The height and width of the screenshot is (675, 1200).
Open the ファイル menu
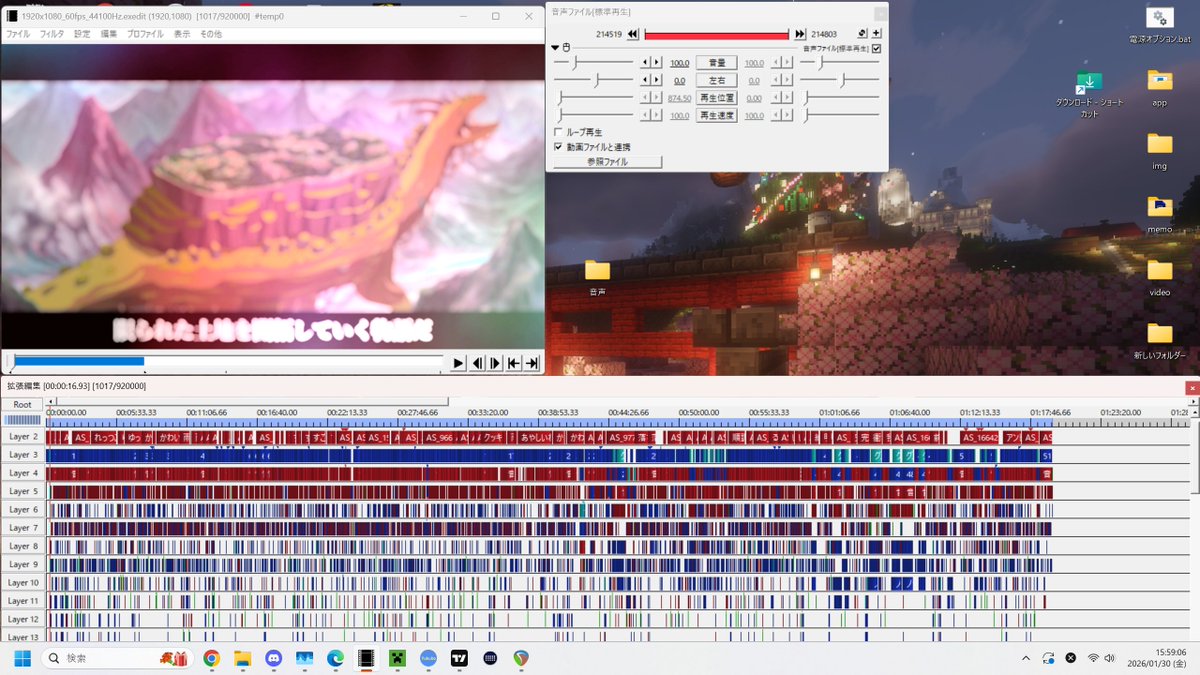[18, 34]
